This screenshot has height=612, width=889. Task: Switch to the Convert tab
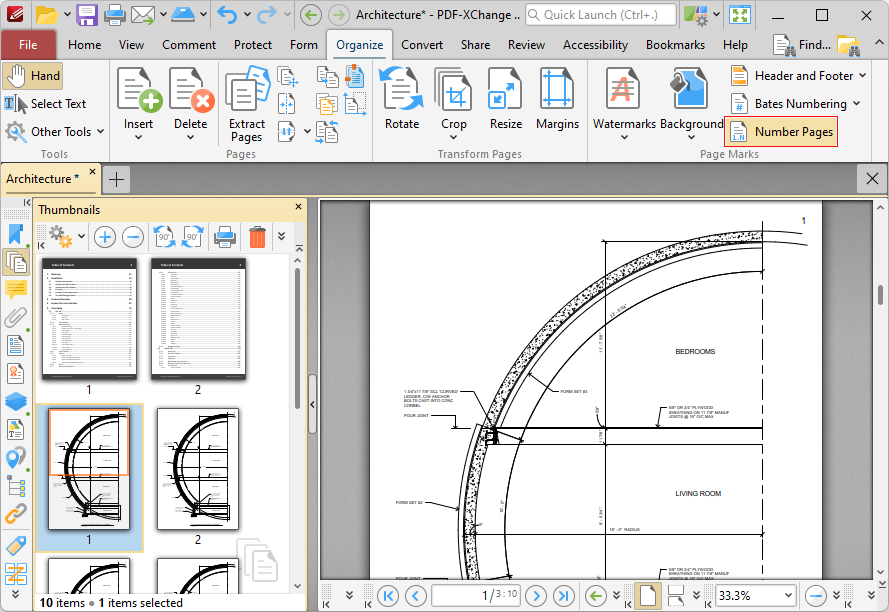click(422, 45)
